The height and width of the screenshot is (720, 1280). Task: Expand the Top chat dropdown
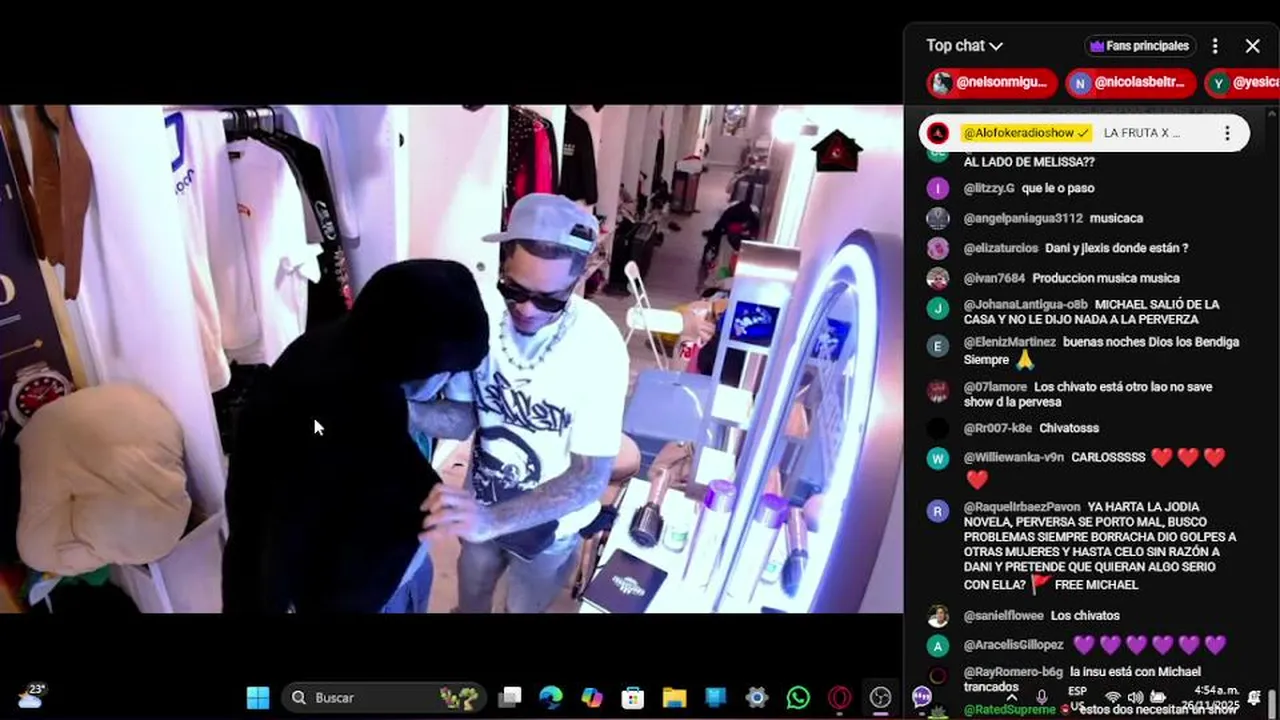[x=964, y=46]
